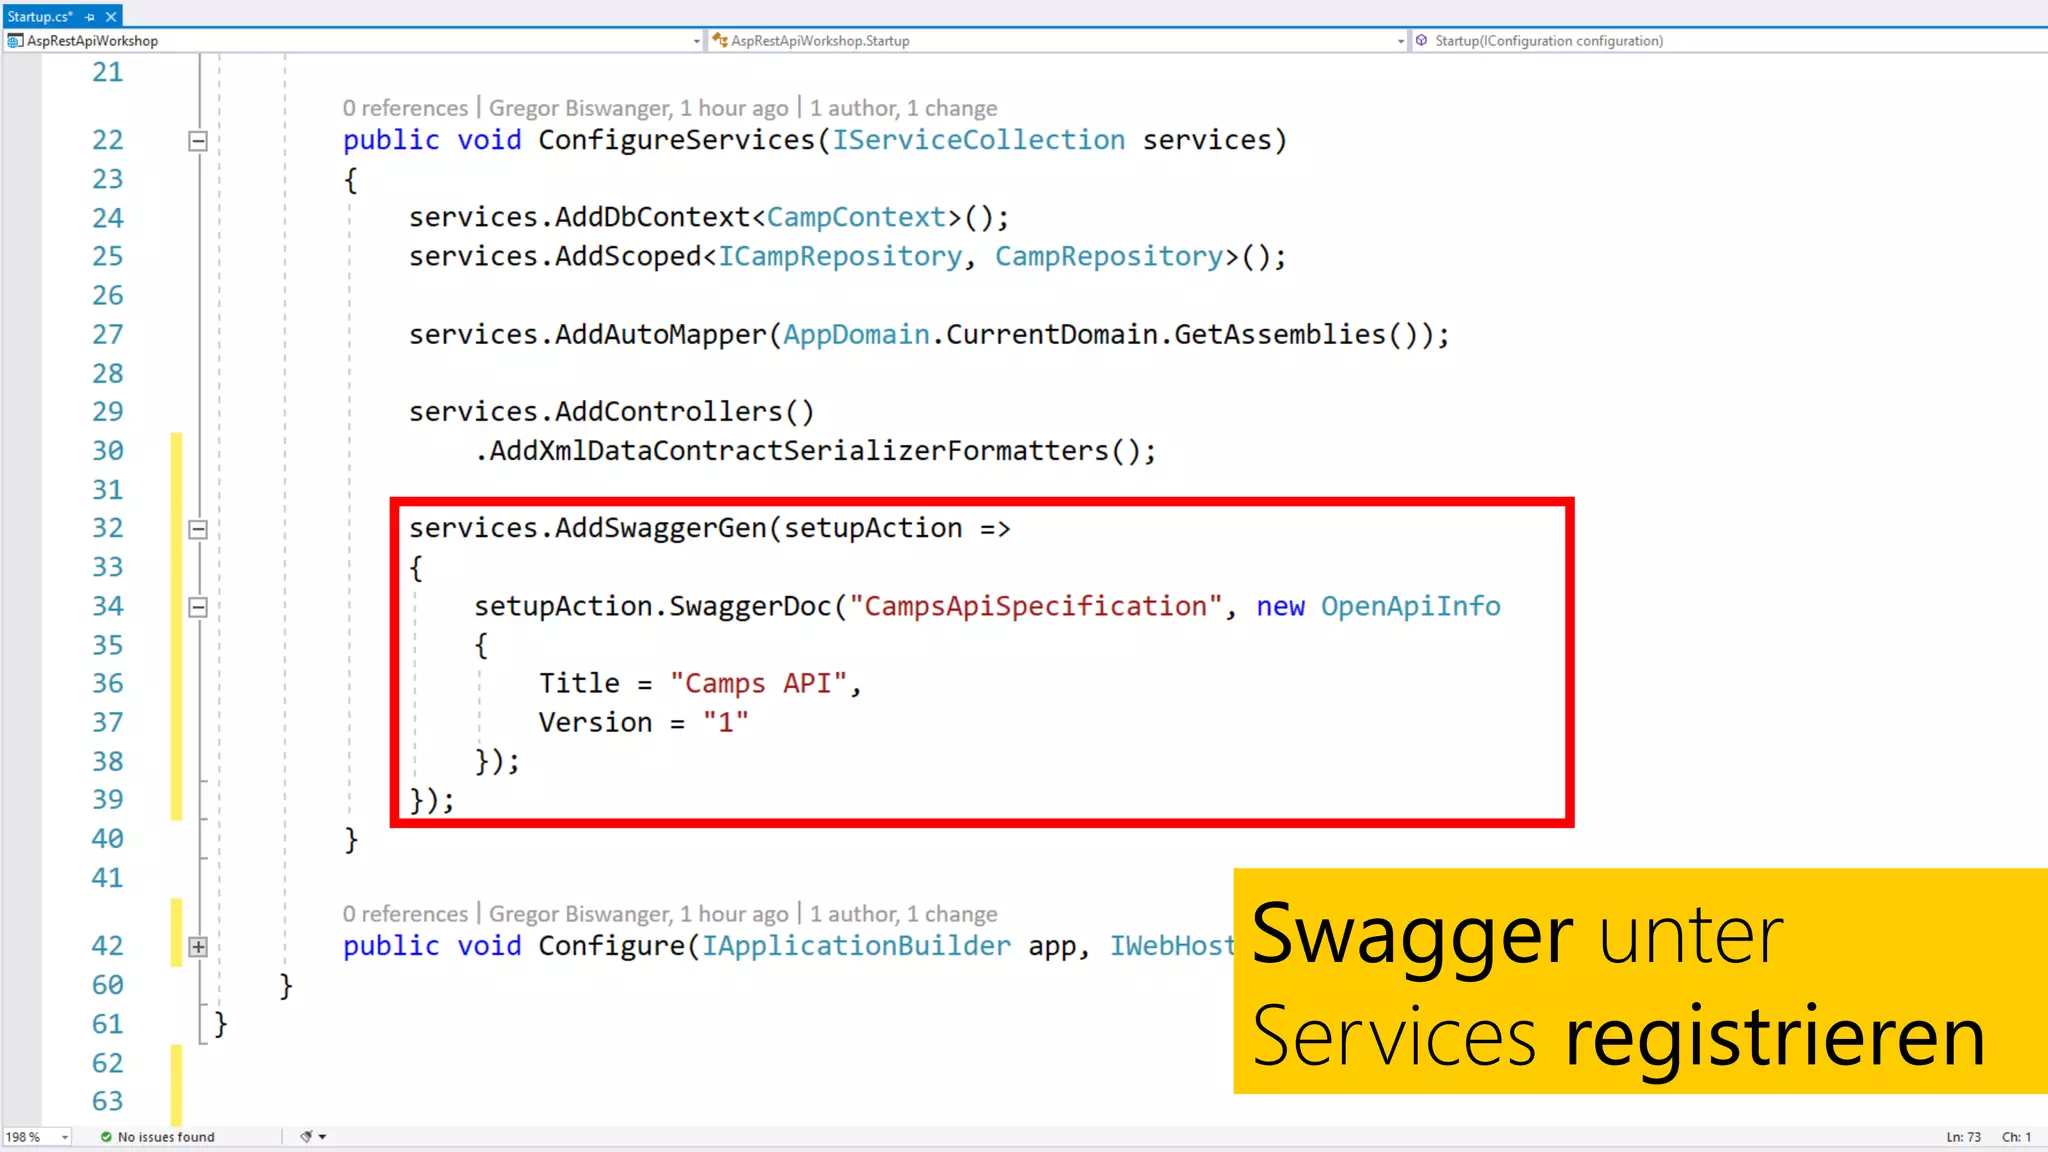Click line number 21 in the margin

click(x=108, y=72)
